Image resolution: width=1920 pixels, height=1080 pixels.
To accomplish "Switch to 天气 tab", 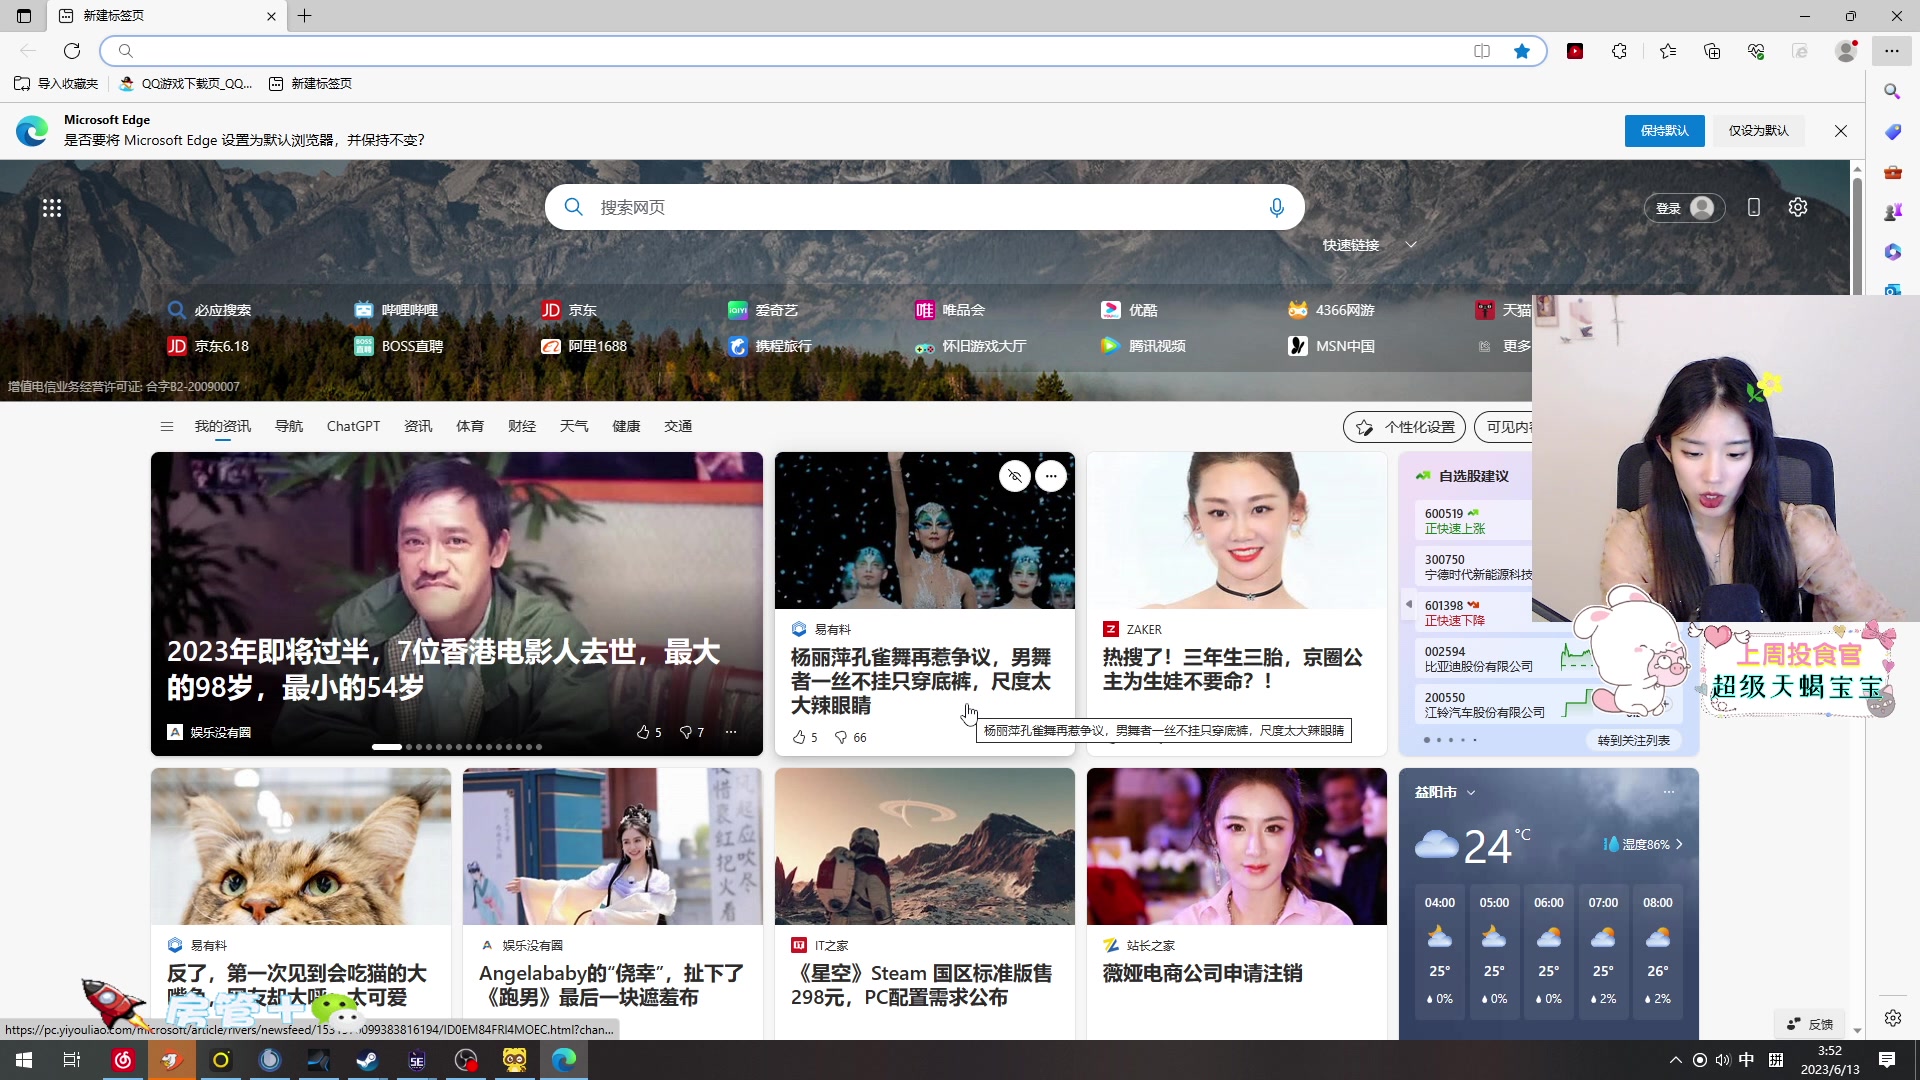I will (574, 426).
